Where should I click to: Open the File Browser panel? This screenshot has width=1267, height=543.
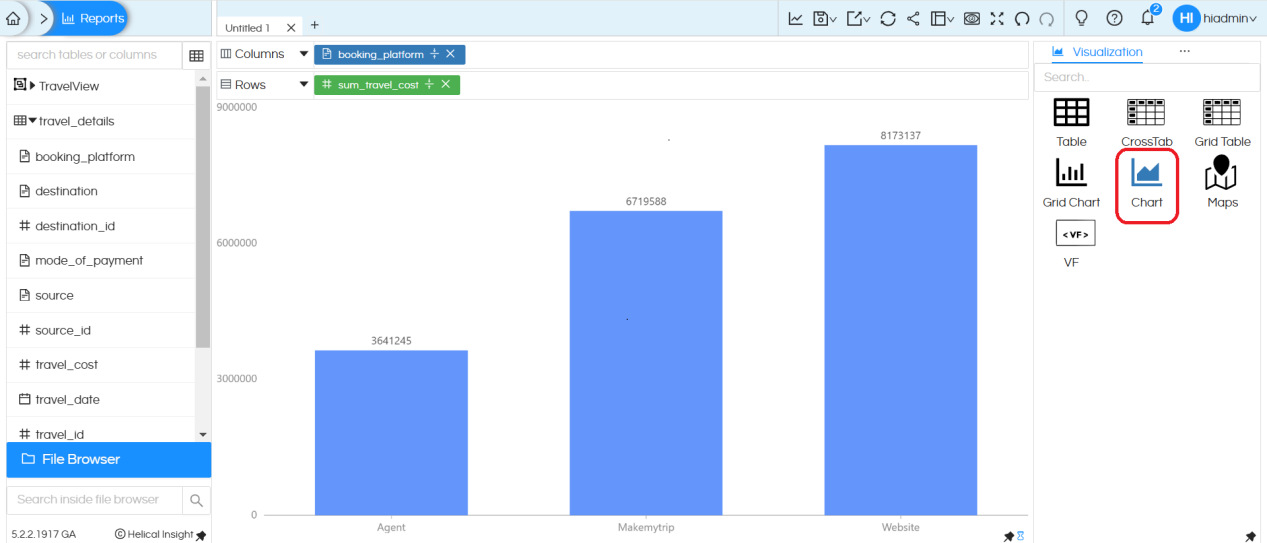[108, 459]
